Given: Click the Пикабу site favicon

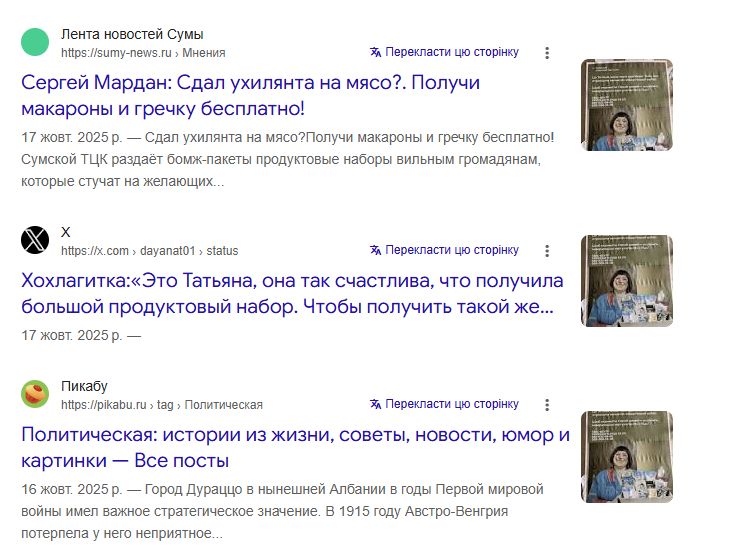Looking at the screenshot, I should [x=35, y=394].
